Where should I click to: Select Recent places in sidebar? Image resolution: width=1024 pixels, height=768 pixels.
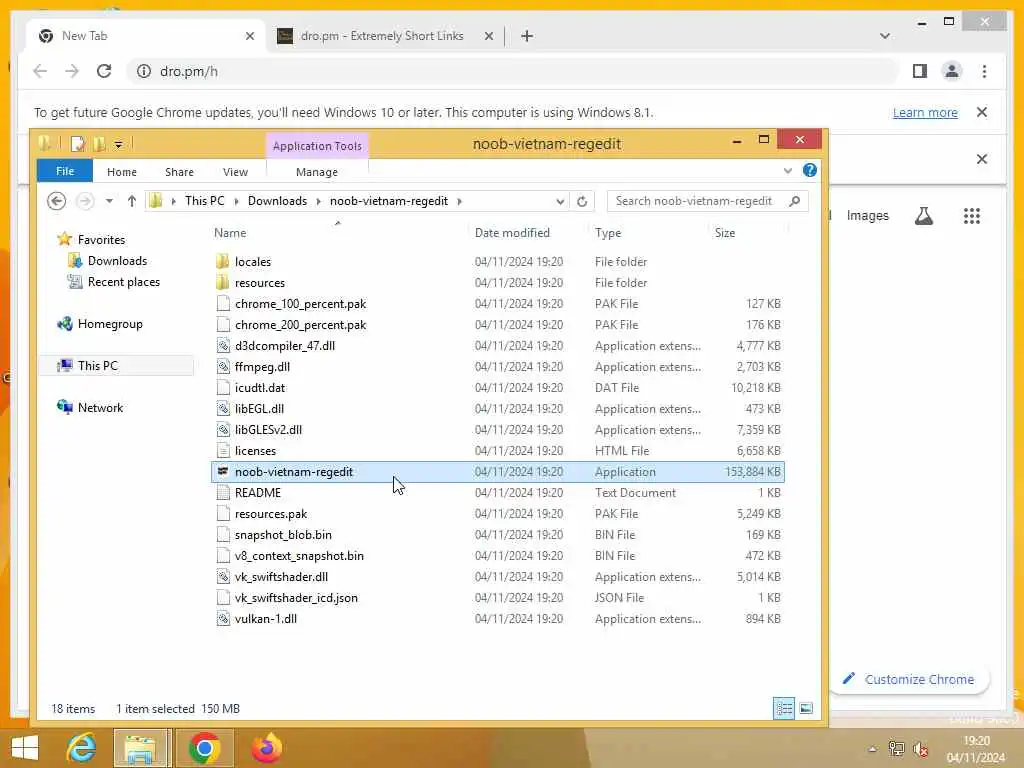point(123,281)
